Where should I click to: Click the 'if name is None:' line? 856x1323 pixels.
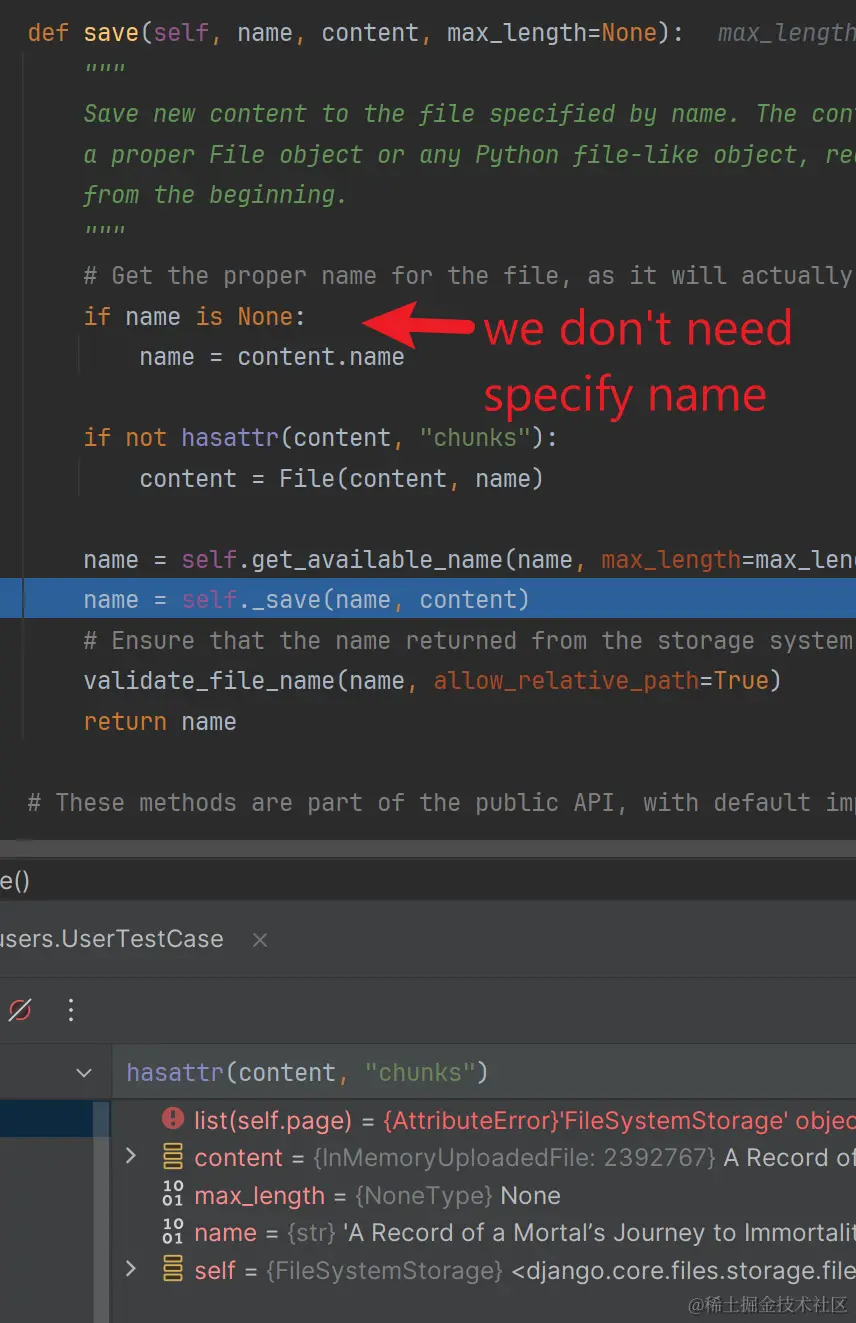194,317
